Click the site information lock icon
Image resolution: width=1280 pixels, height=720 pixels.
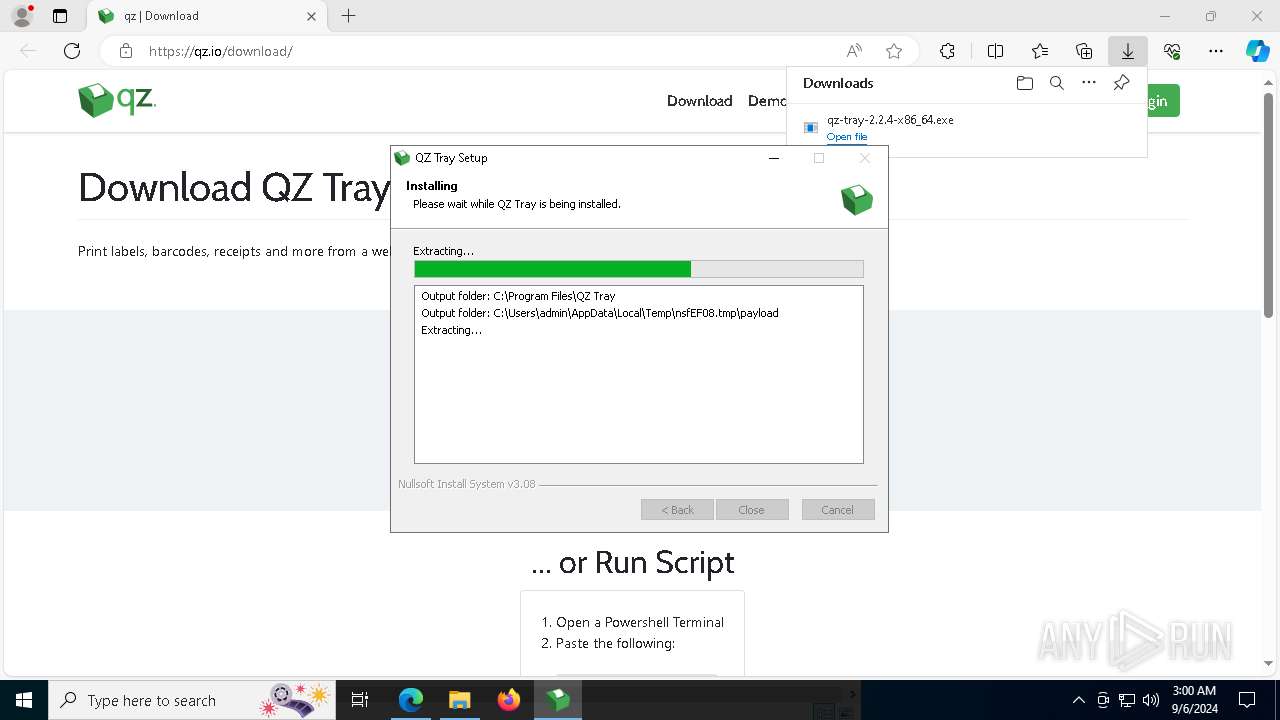pyautogui.click(x=126, y=51)
